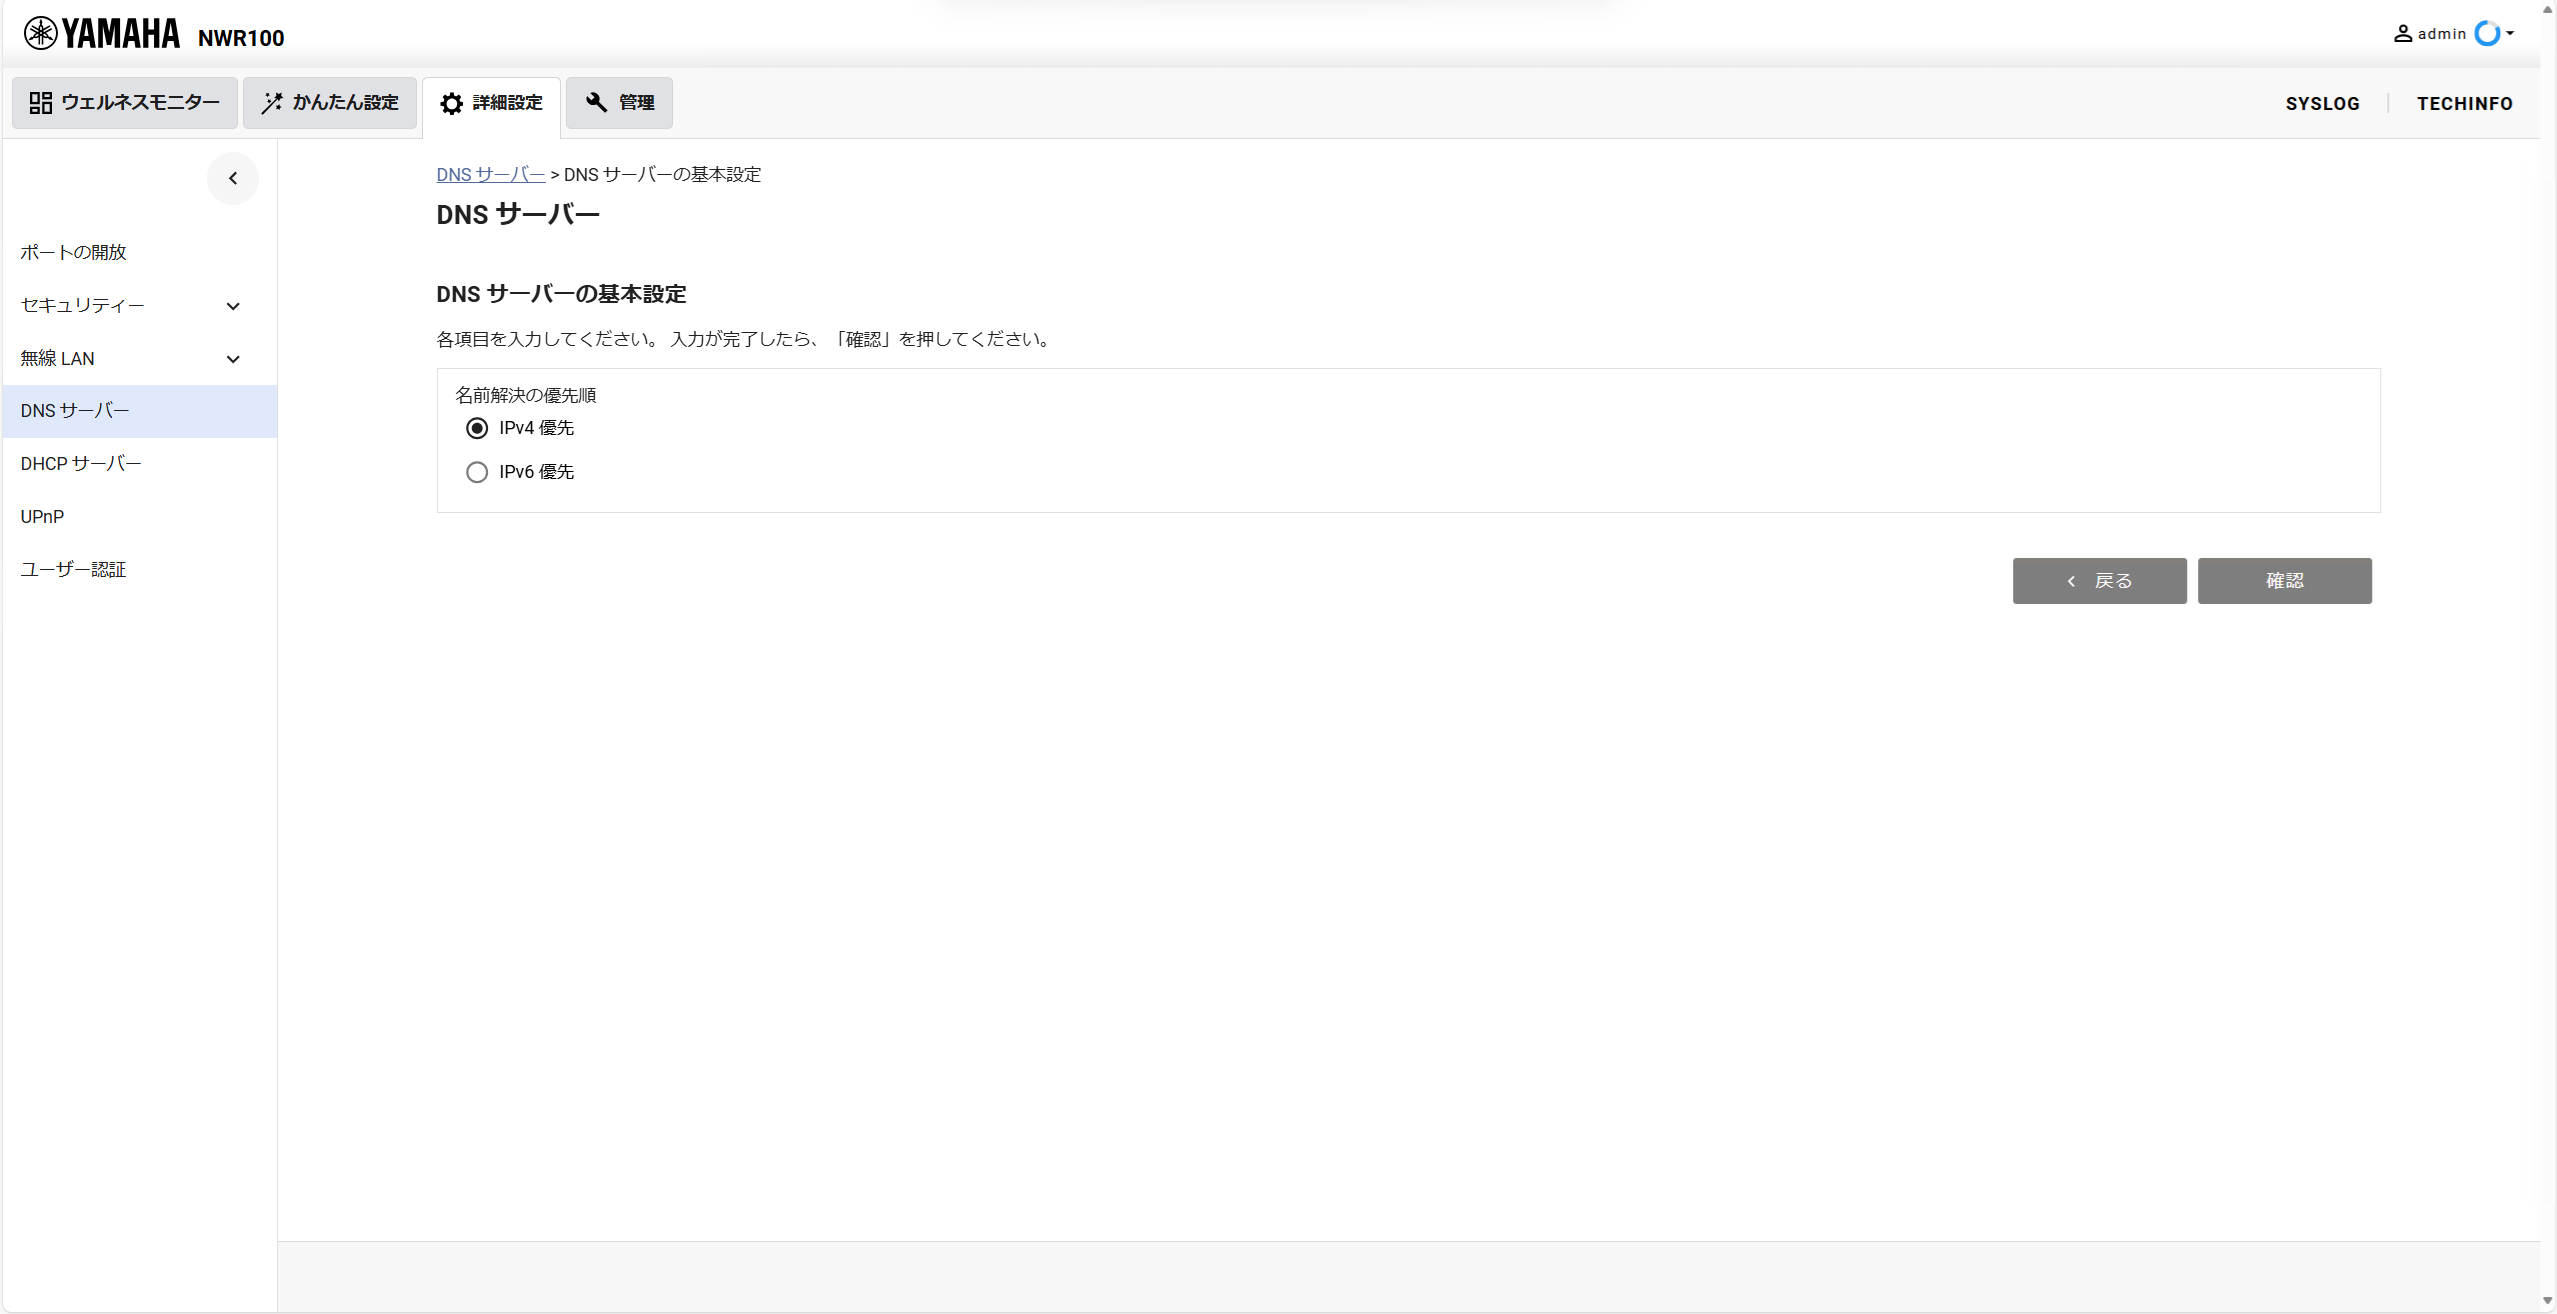Viewport: 2557px width, 1314px height.
Task: Click the blue loading circle icon
Action: (2487, 34)
